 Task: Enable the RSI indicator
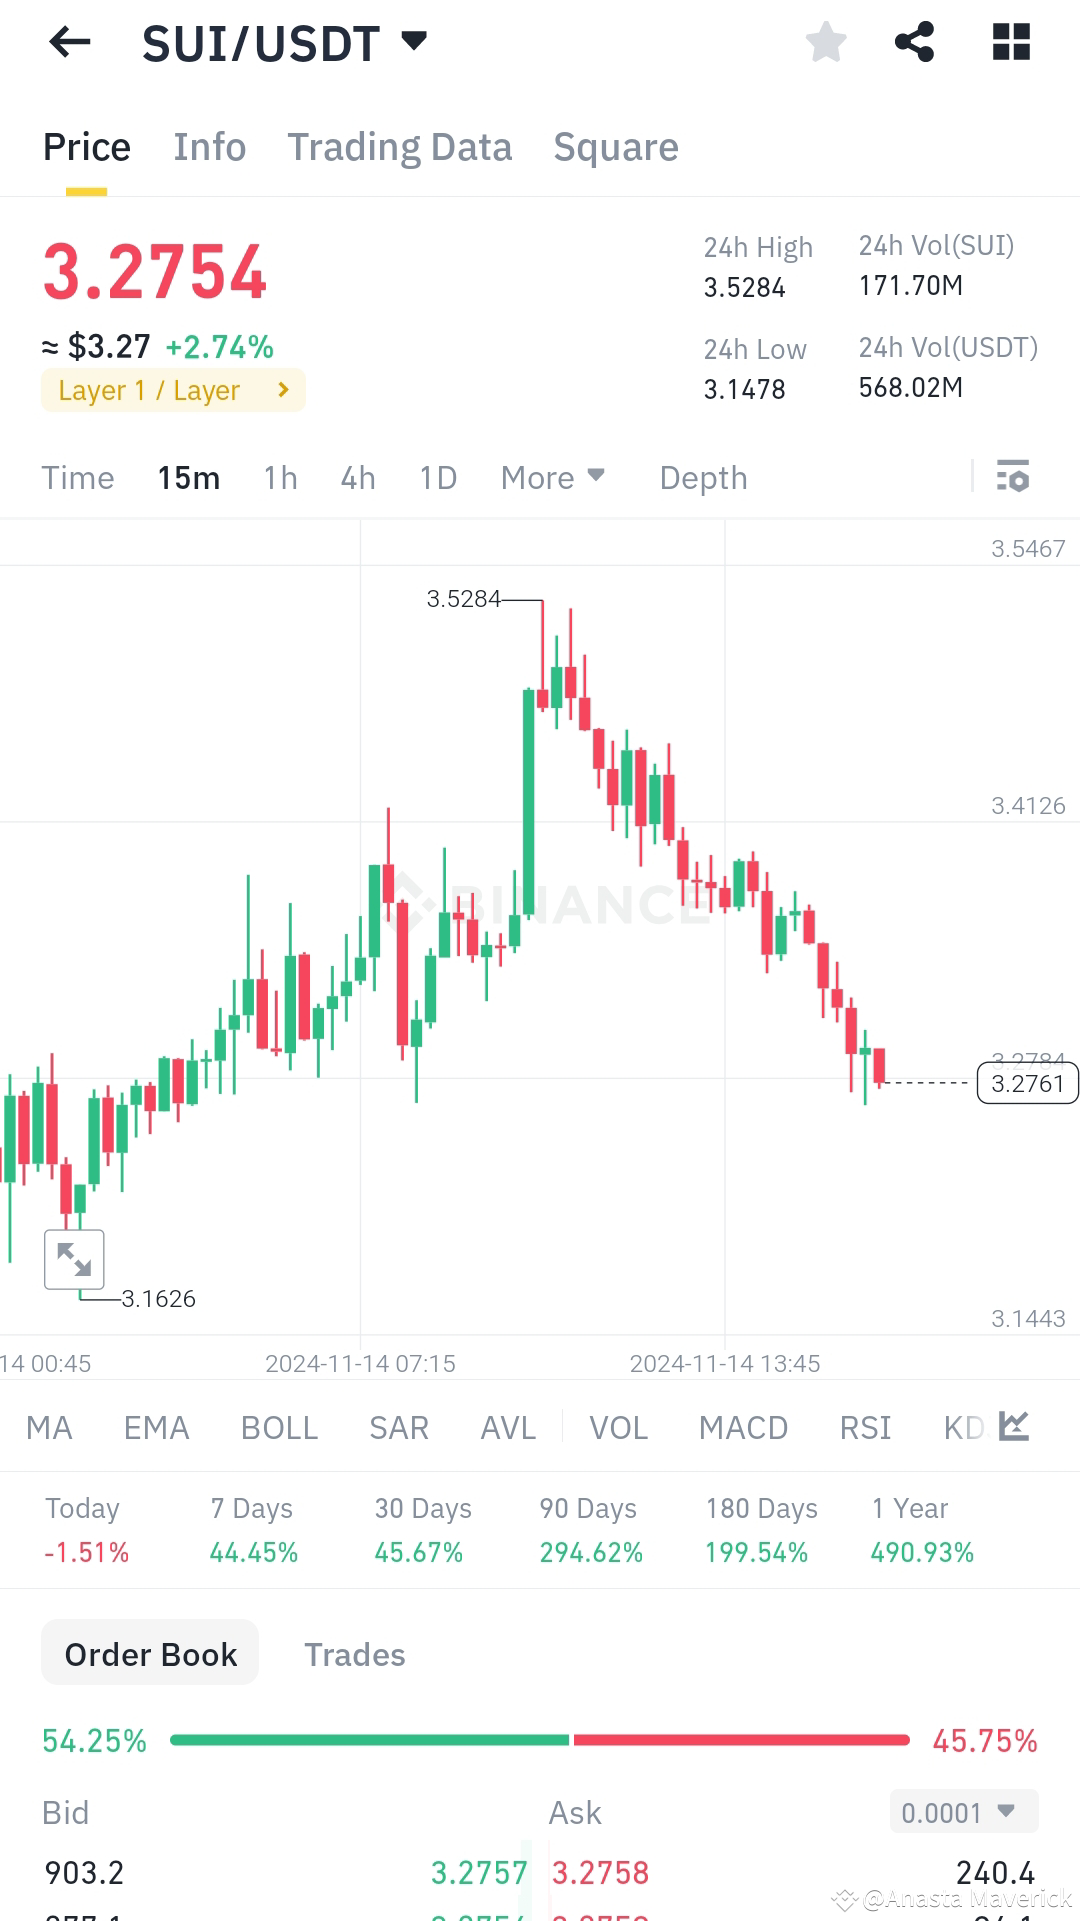(864, 1427)
